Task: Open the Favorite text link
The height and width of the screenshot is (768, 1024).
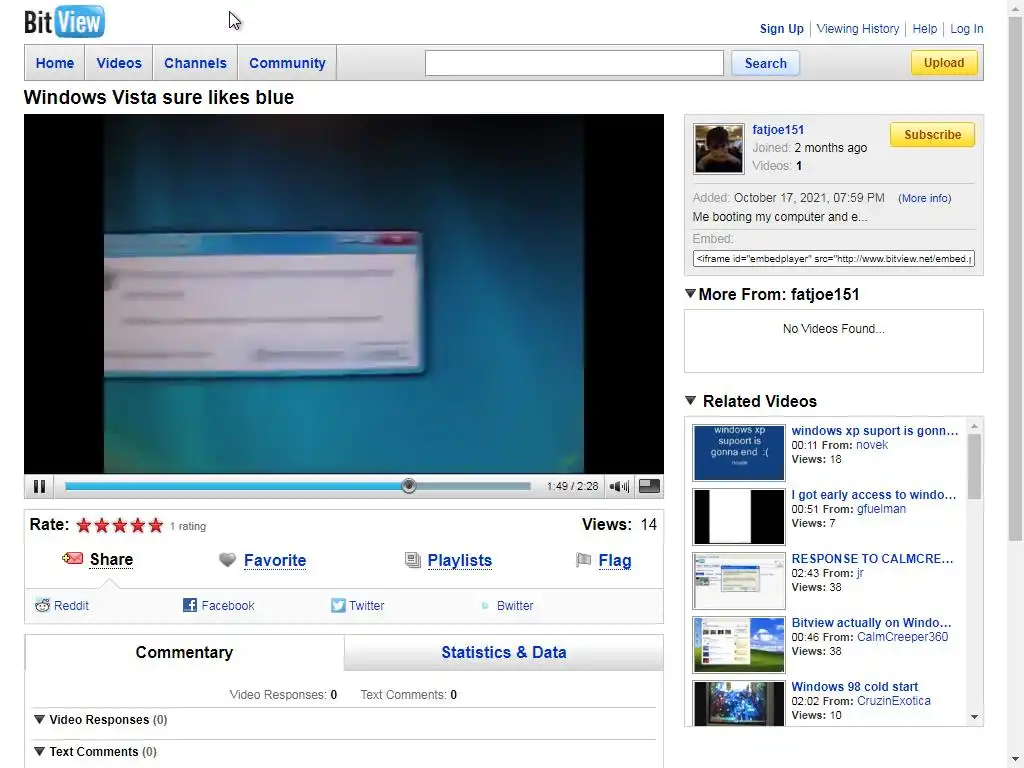Action: click(275, 560)
